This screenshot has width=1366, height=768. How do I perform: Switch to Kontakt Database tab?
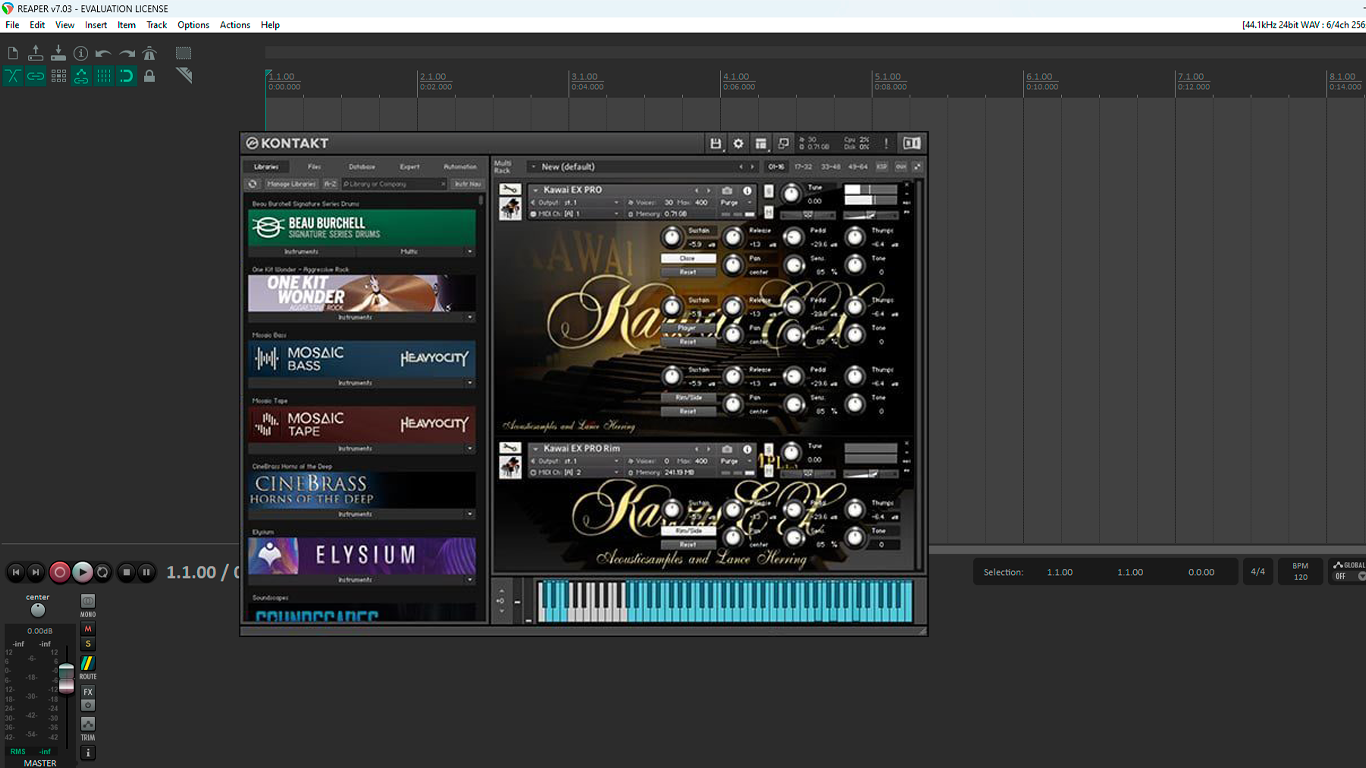[x=362, y=167]
